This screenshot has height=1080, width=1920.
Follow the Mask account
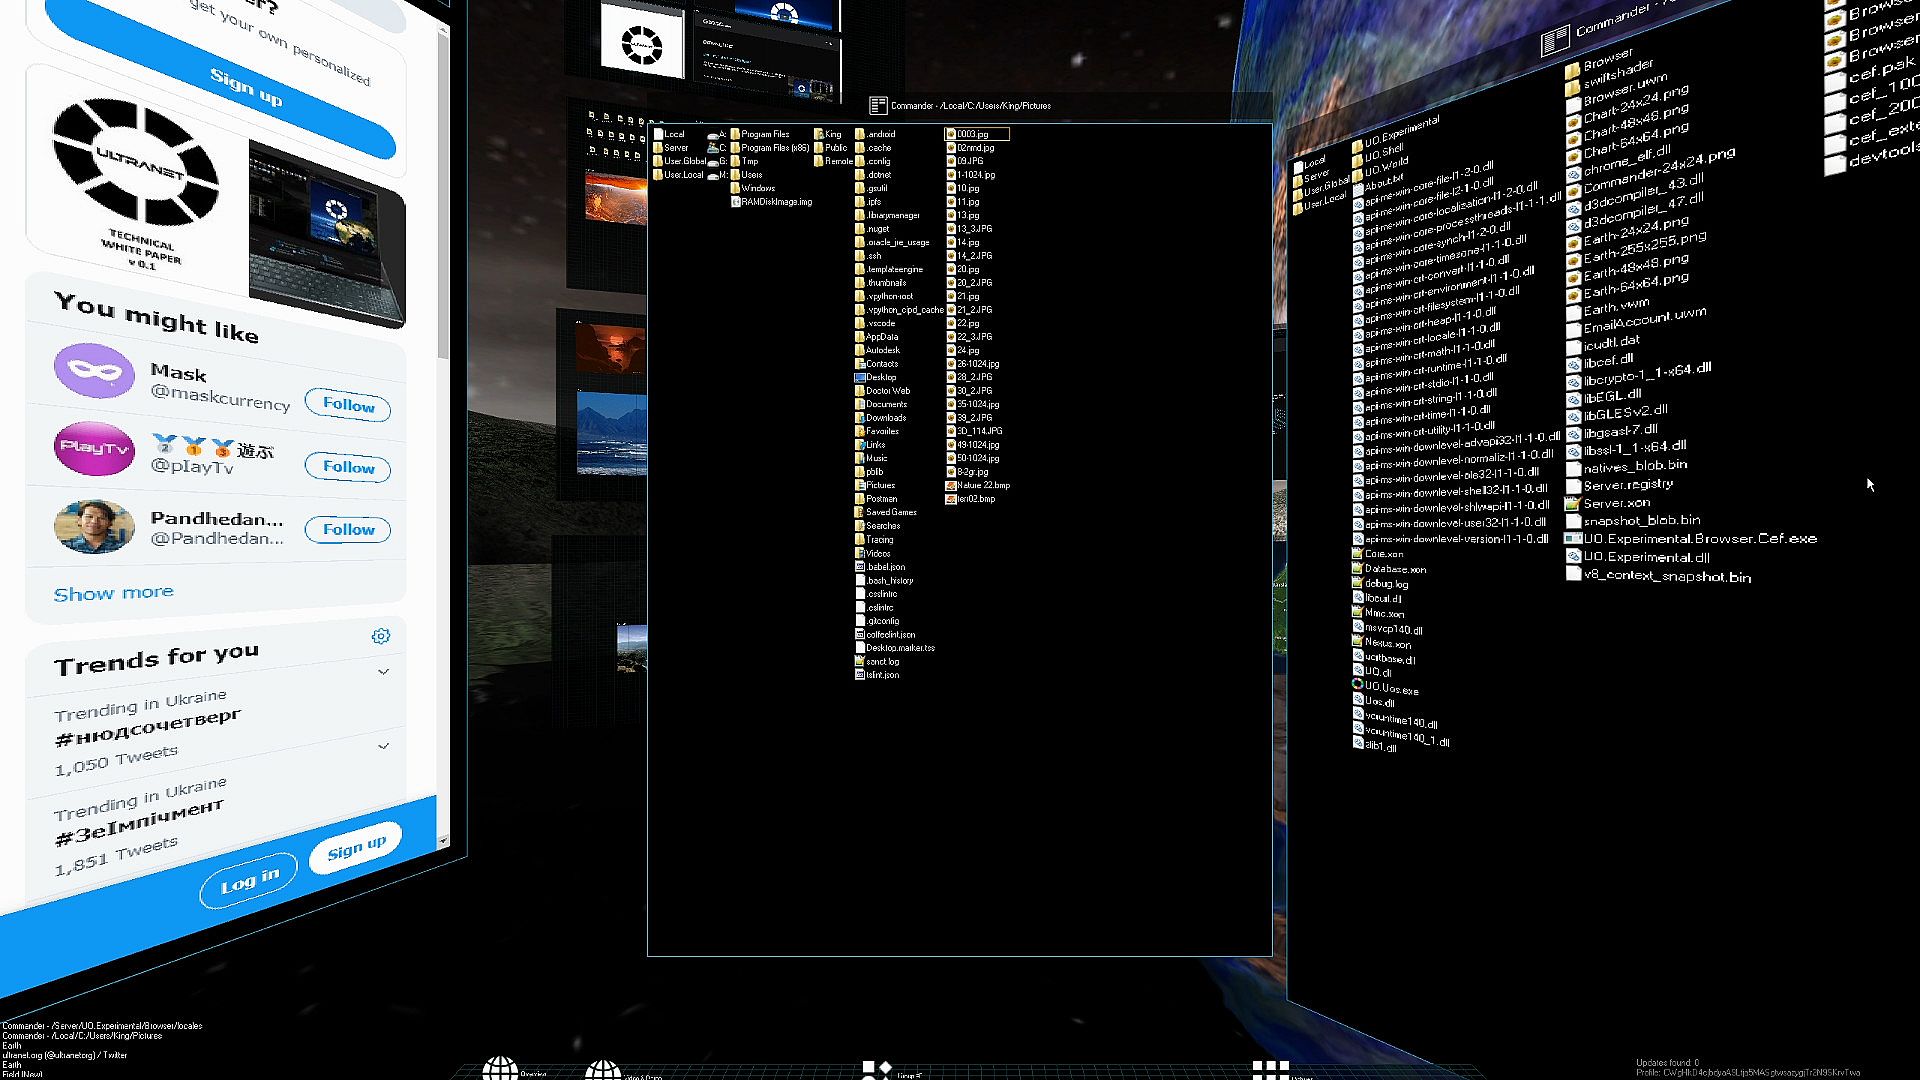click(x=348, y=405)
